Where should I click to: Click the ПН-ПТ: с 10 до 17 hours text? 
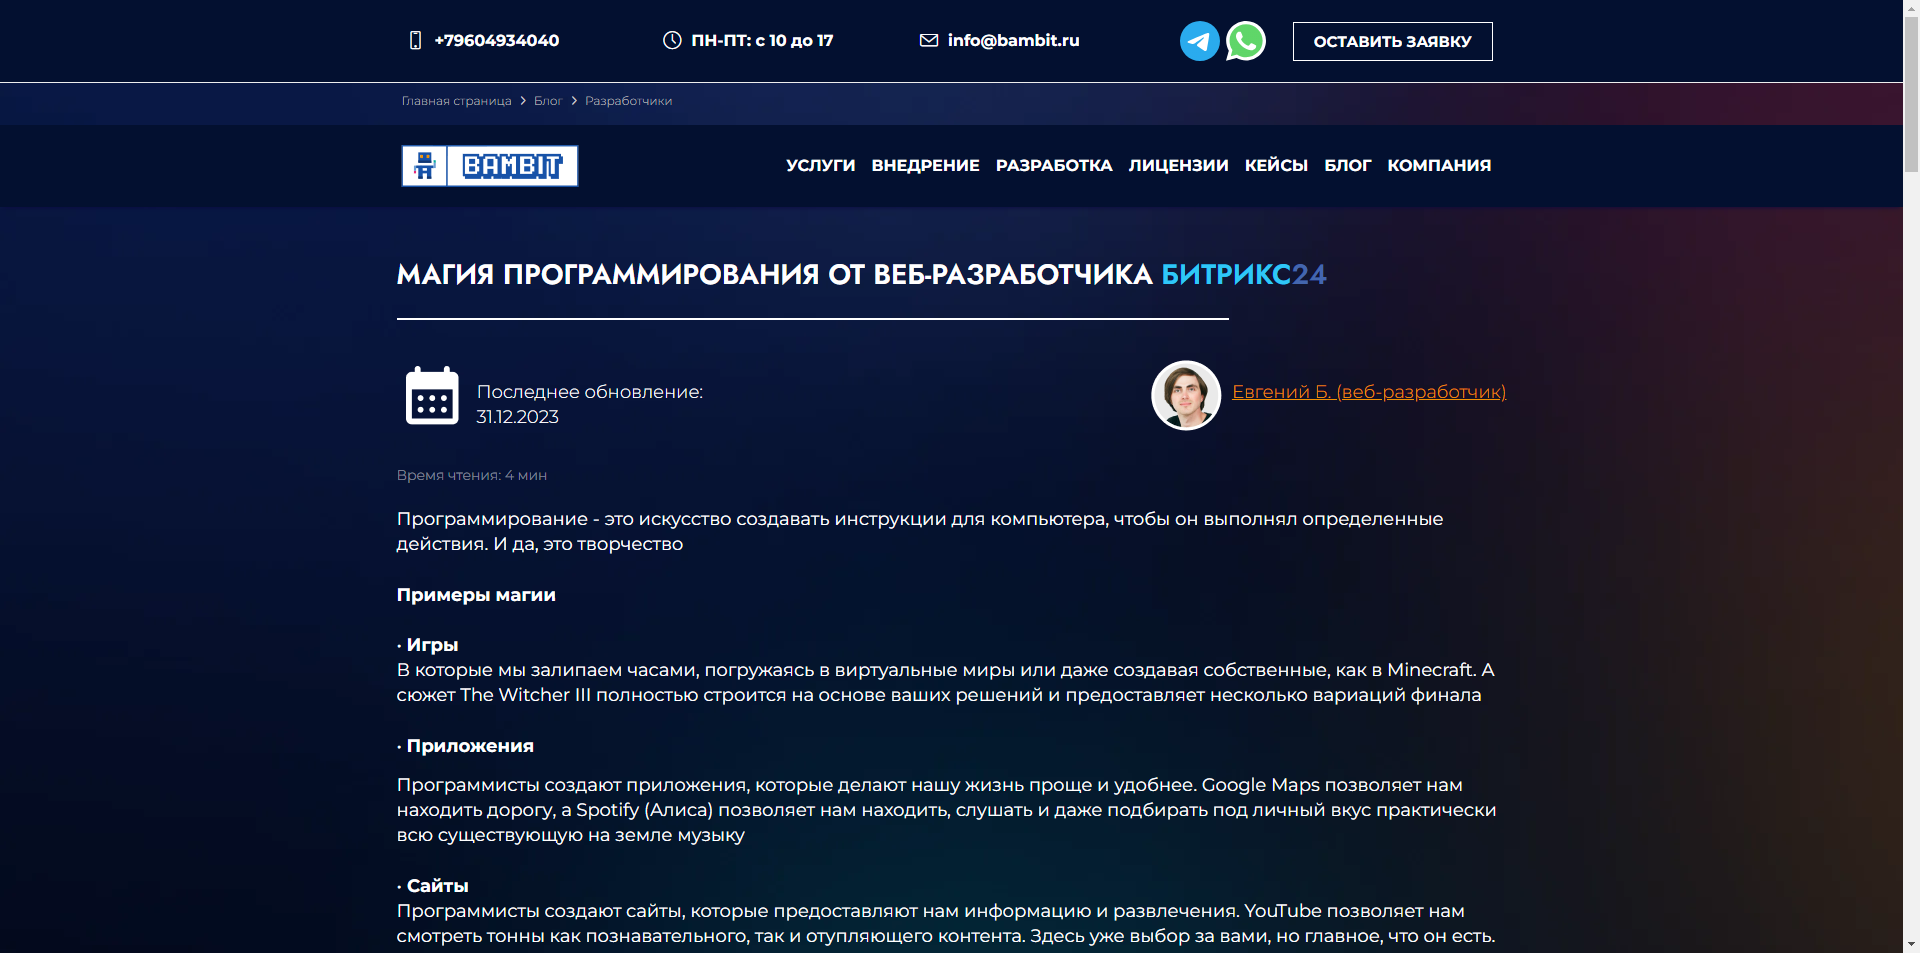click(762, 40)
